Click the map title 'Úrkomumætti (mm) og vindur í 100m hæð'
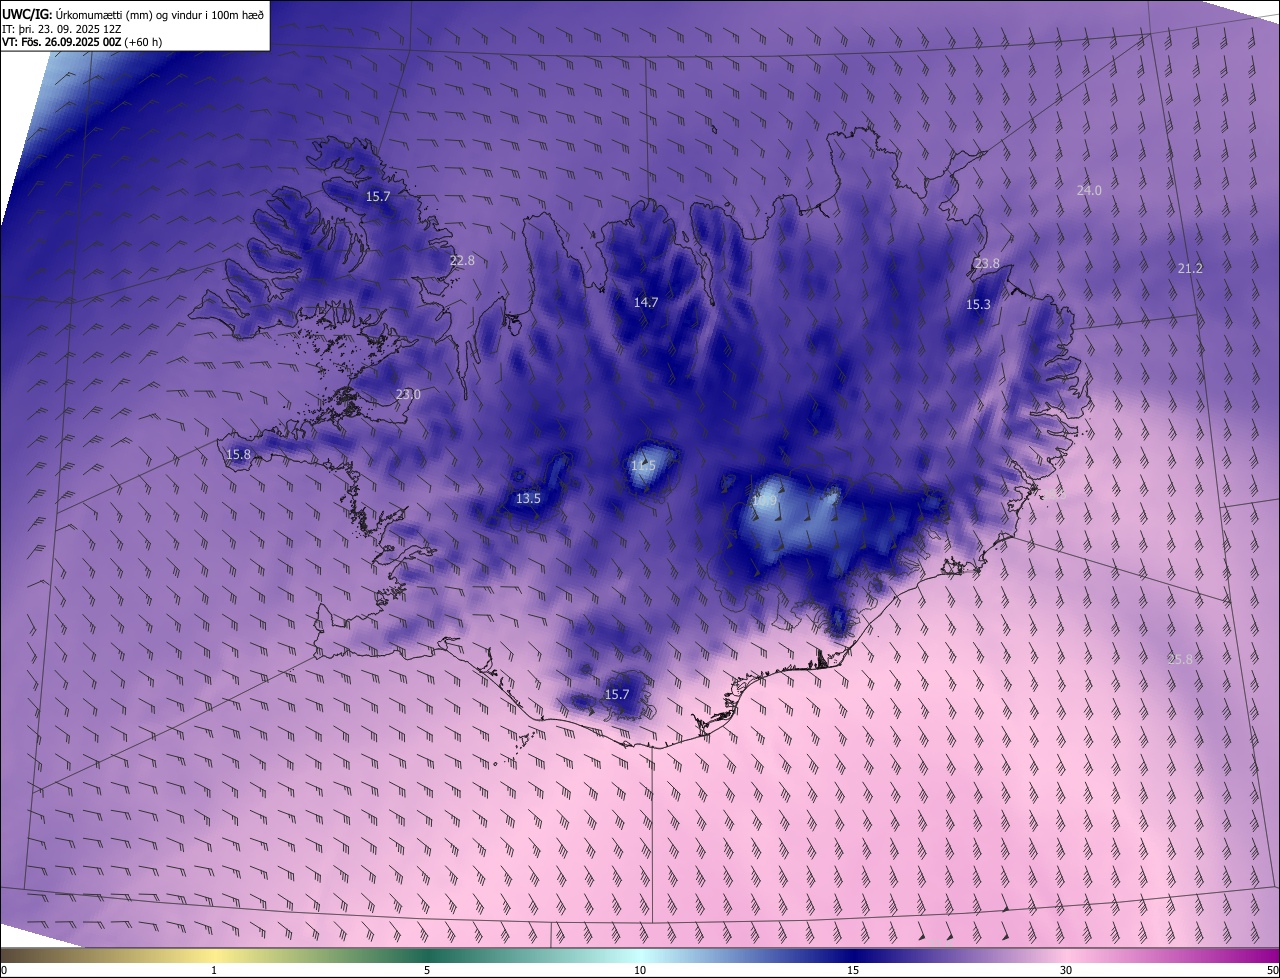 (x=159, y=13)
